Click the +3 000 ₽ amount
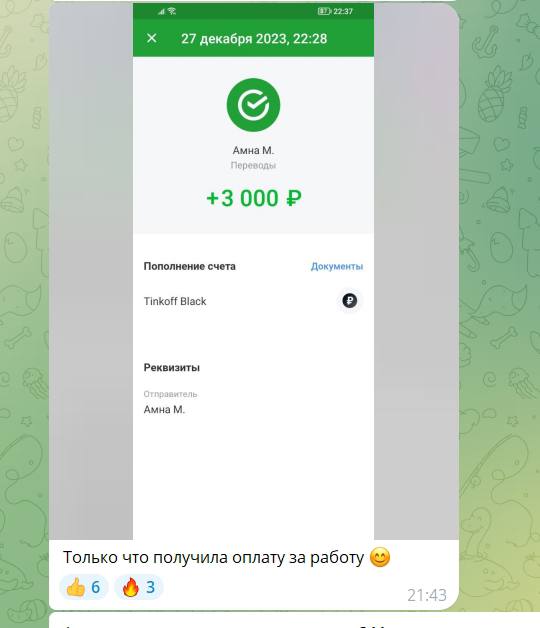540x628 pixels. pyautogui.click(x=254, y=198)
